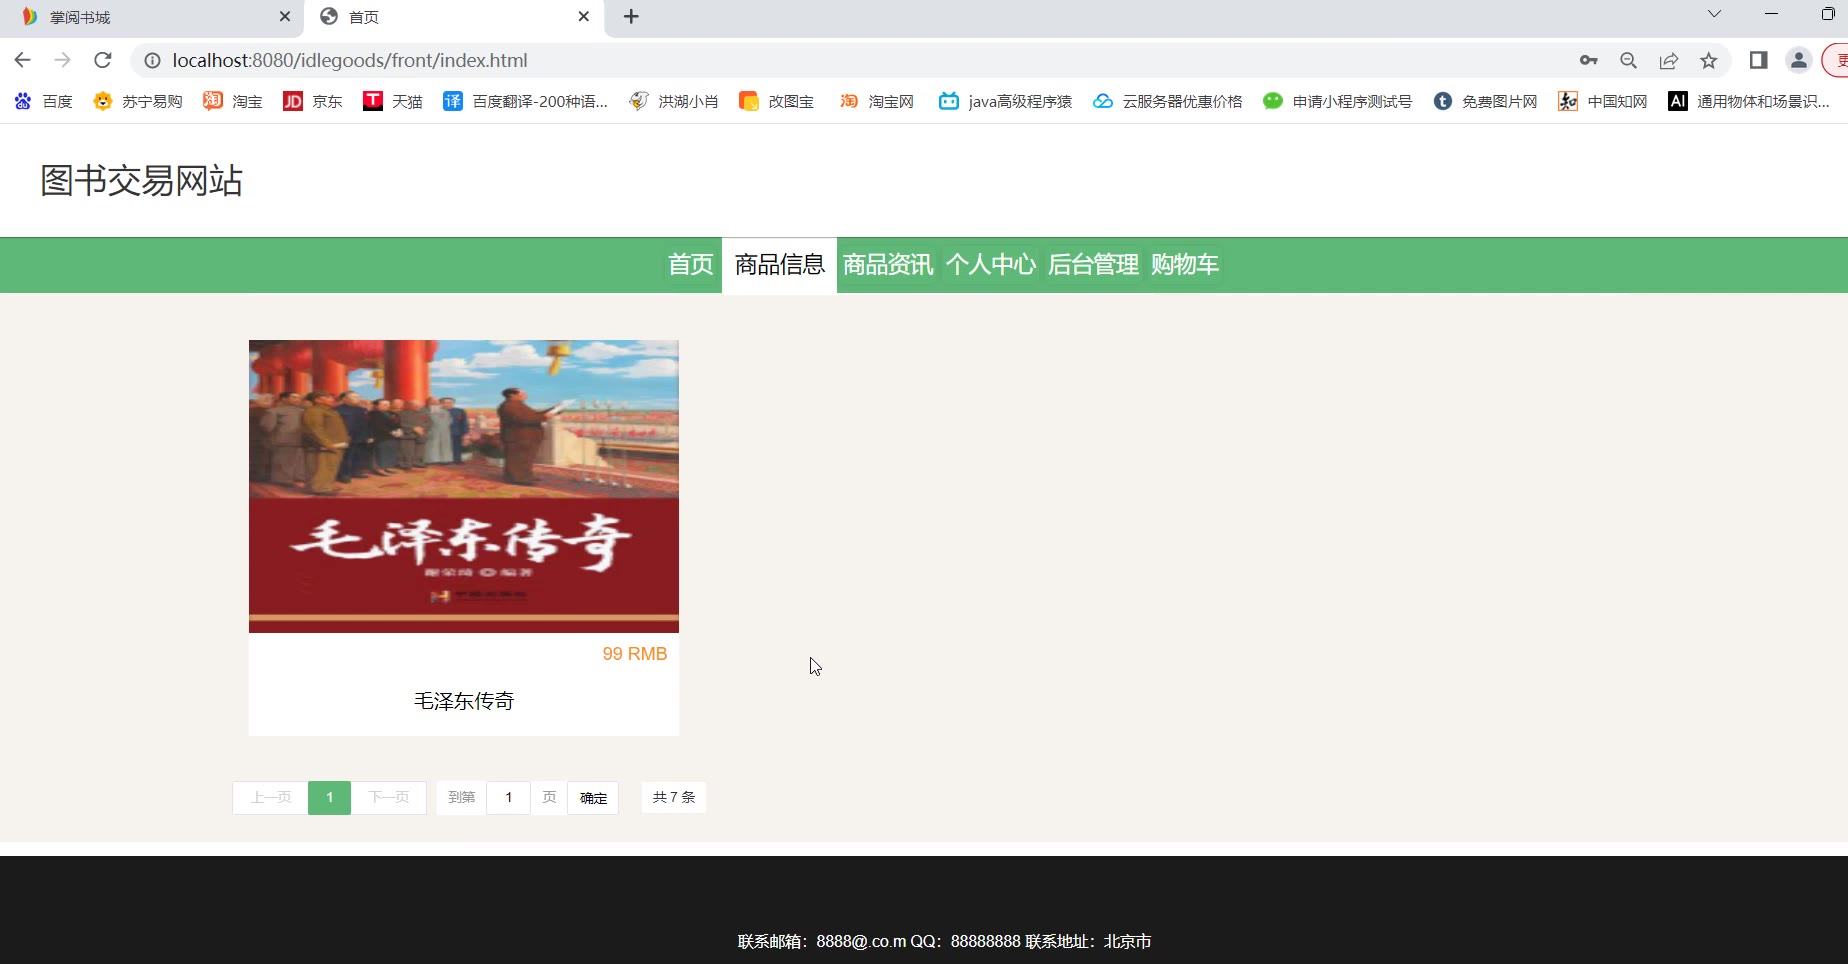Close the 掌阅书城 tab

(x=285, y=17)
